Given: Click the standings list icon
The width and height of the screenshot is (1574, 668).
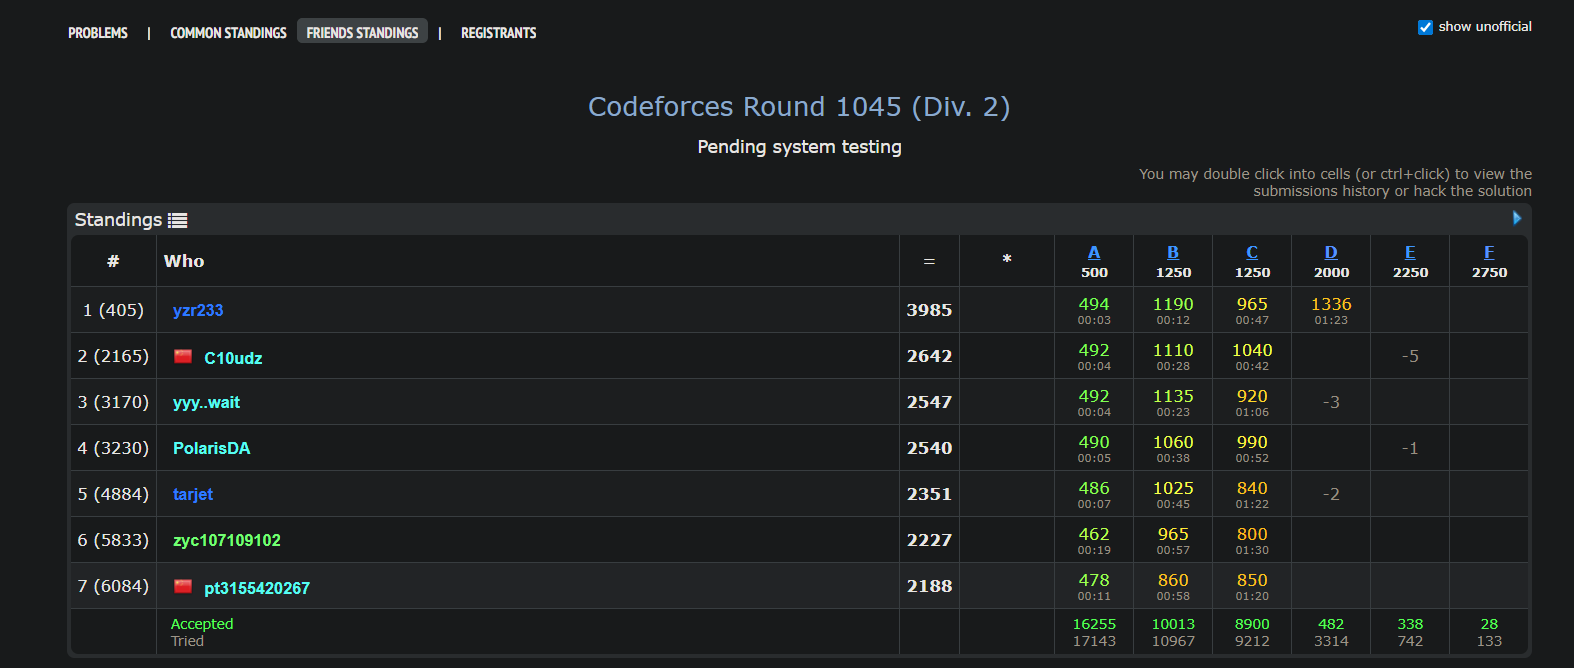Looking at the screenshot, I should pyautogui.click(x=178, y=220).
